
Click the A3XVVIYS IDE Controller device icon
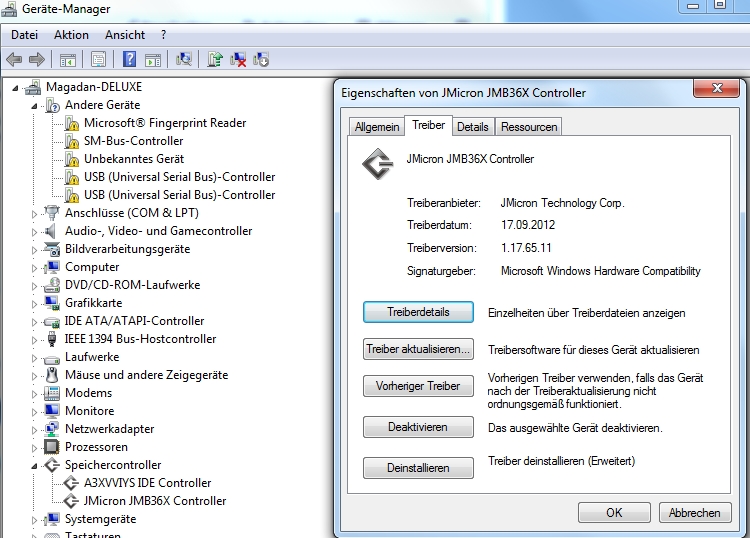click(x=71, y=483)
